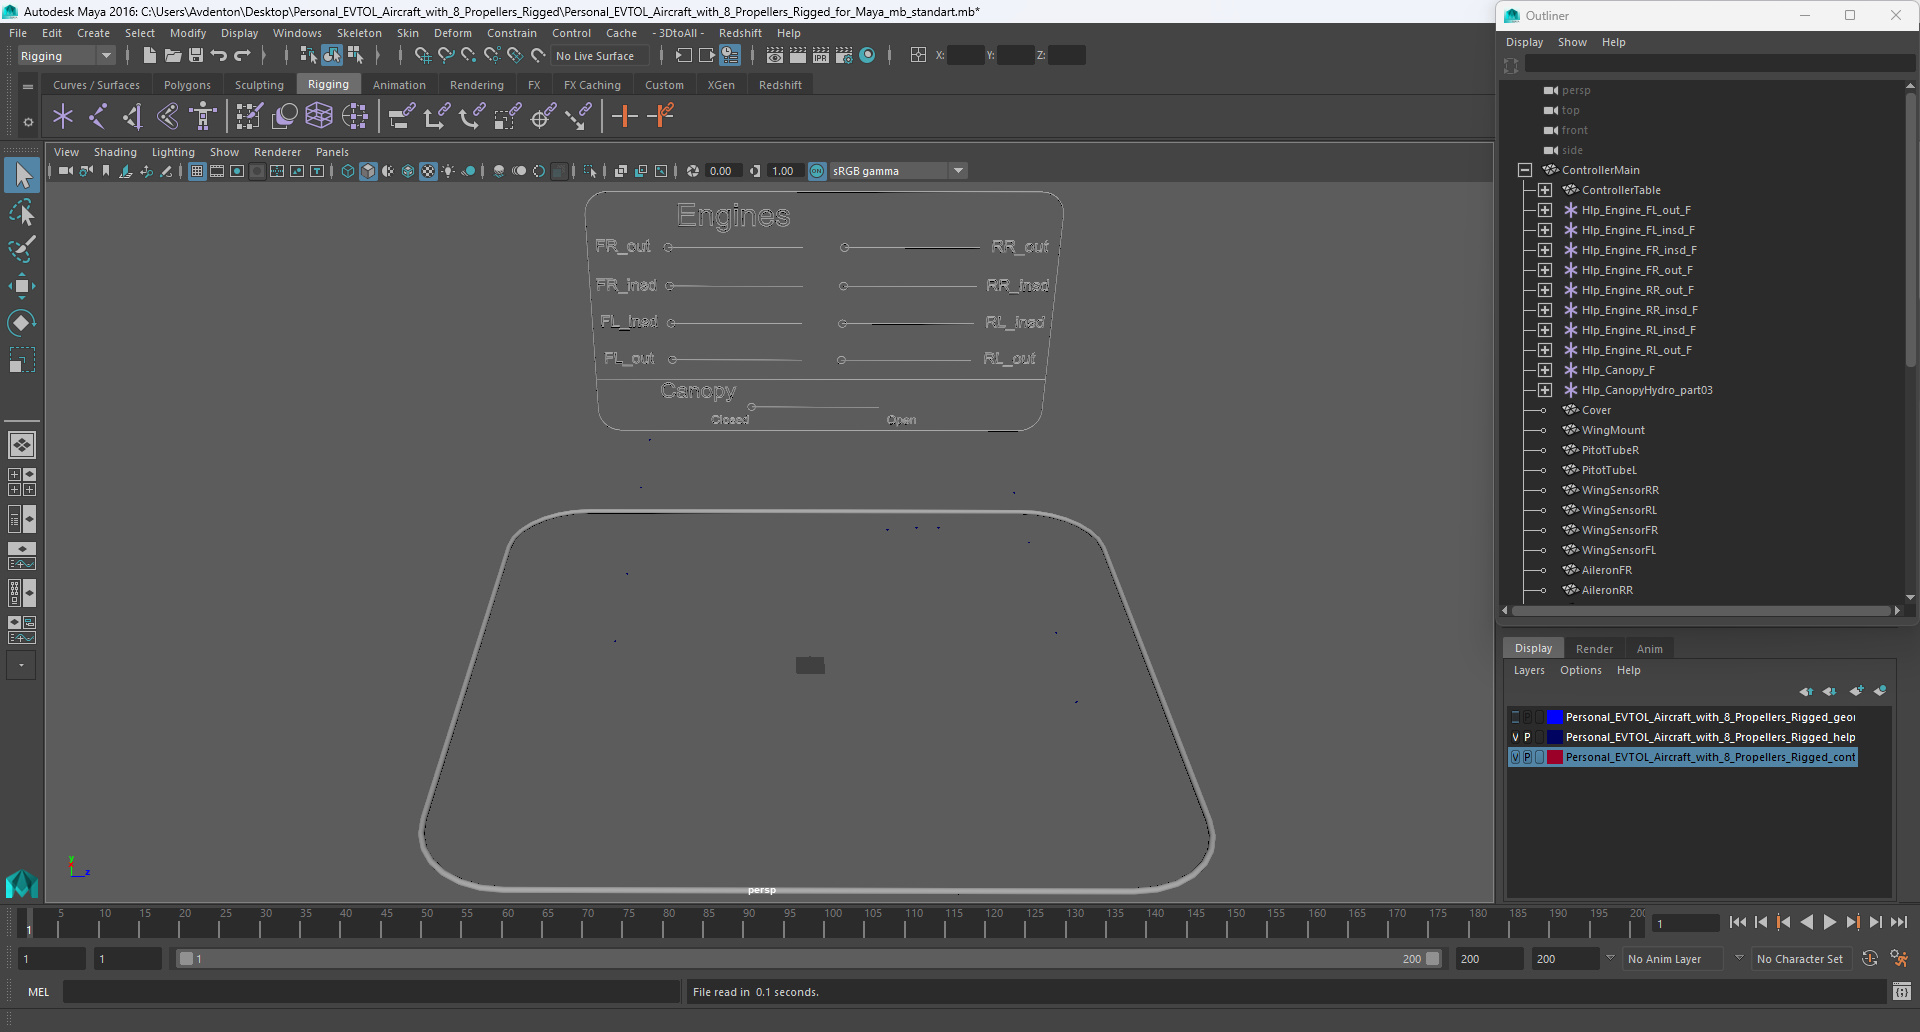This screenshot has width=1920, height=1032.
Task: Toggle visibility V of the Rigged_help layer
Action: pyautogui.click(x=1515, y=737)
